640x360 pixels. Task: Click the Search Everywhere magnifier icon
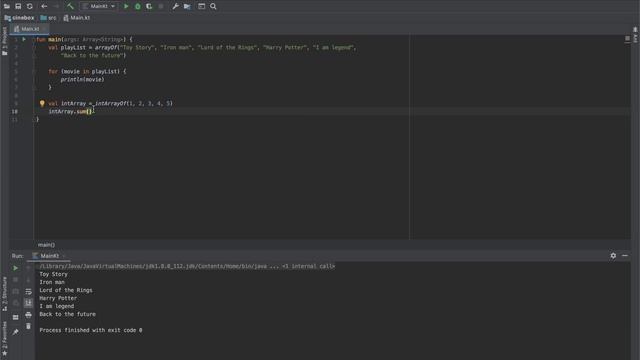(x=213, y=6)
